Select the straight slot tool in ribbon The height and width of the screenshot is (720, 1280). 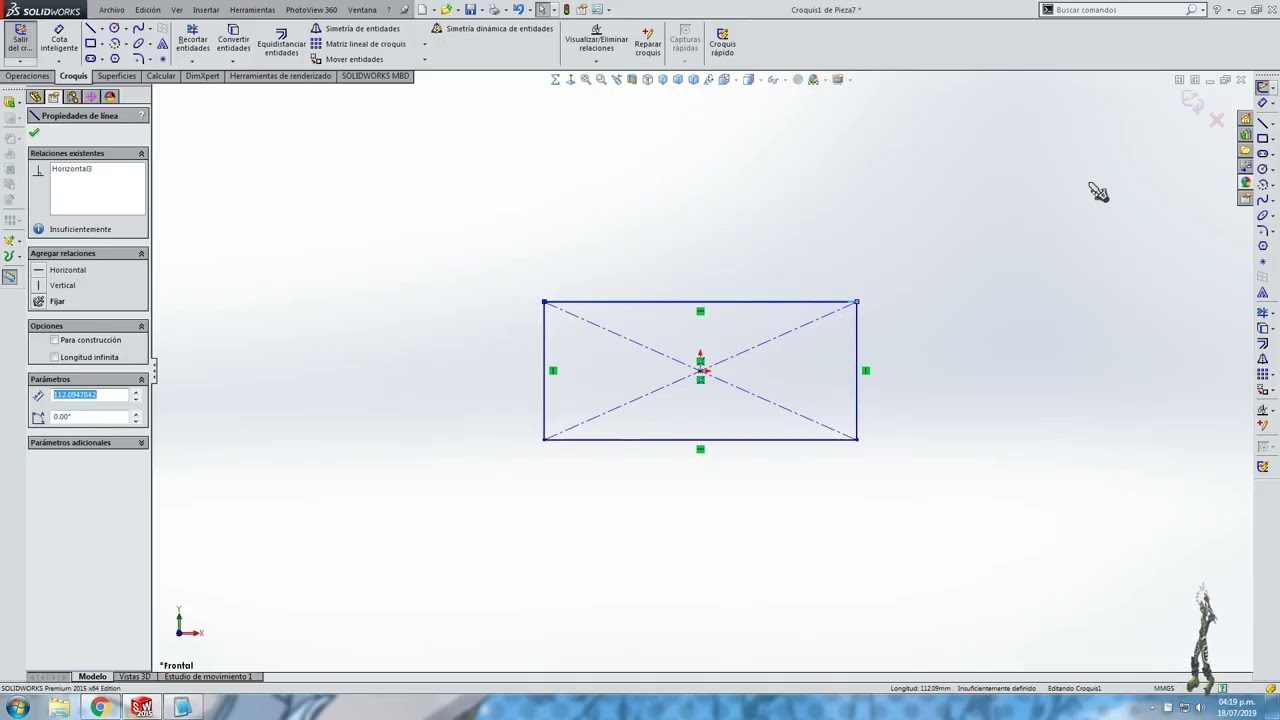[91, 59]
